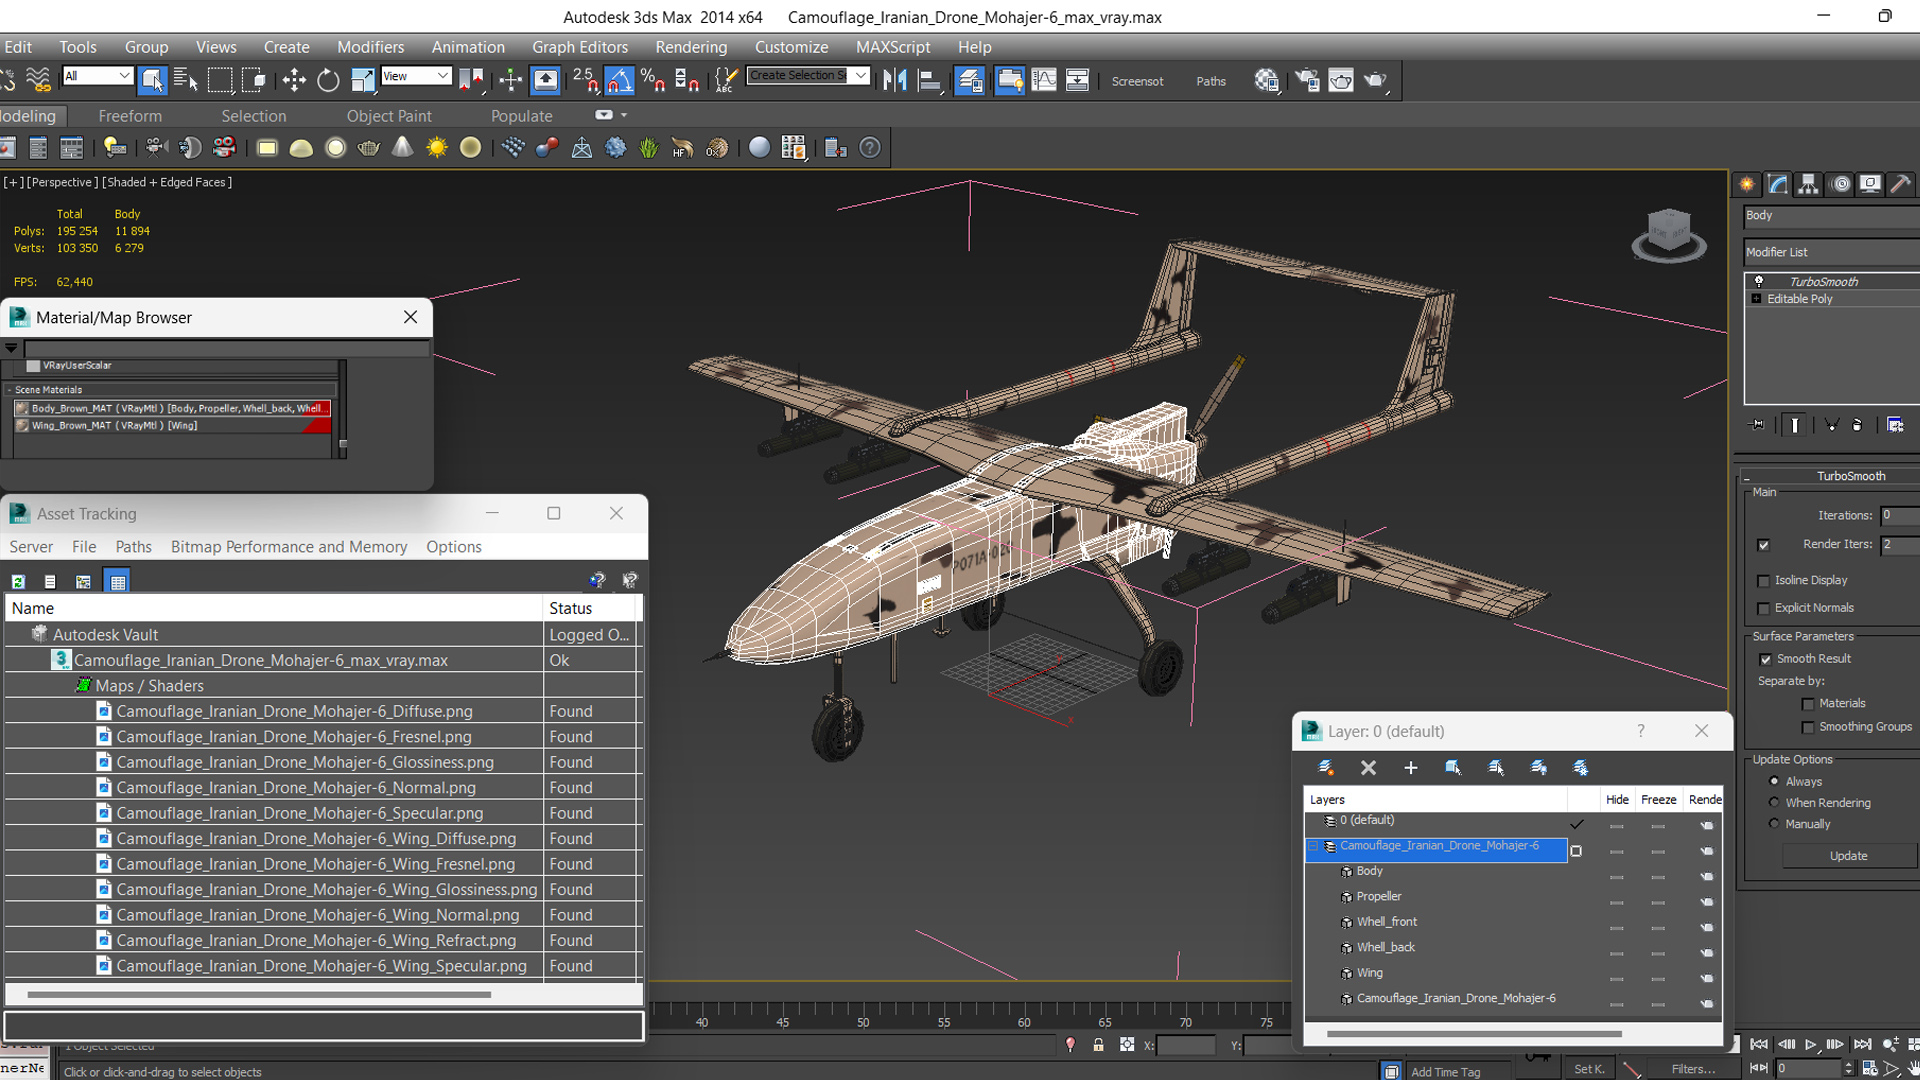Click the Layer dialog horizontal scrollbar
Screen dimensions: 1920x1080
1474,1034
